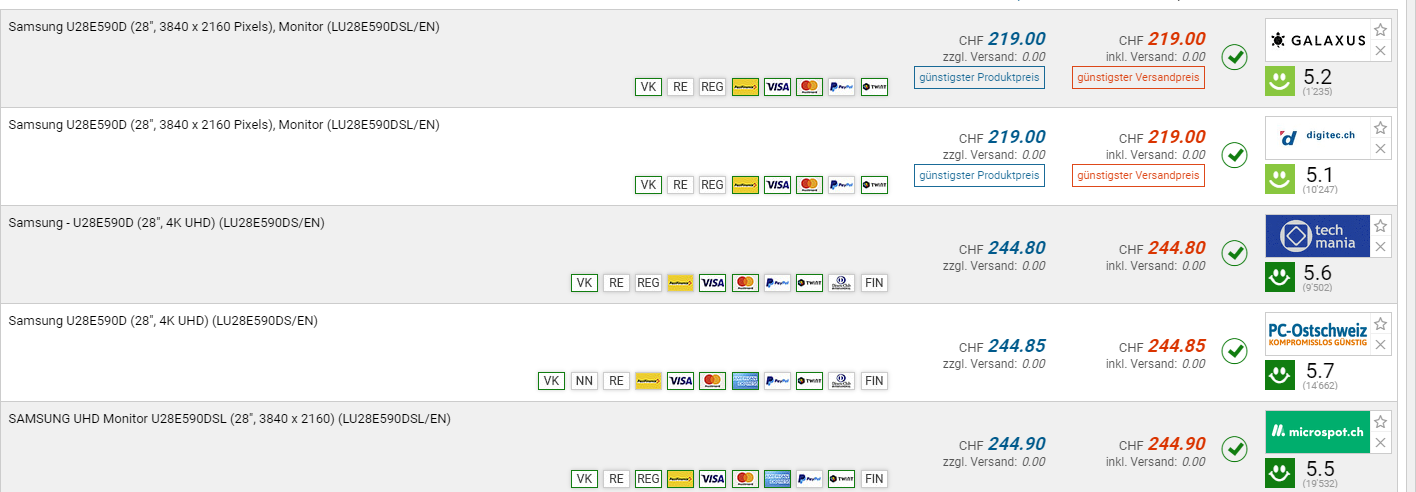The image size is (1416, 492).
Task: Click the Diners Club icon in tech mania row
Action: 841,283
